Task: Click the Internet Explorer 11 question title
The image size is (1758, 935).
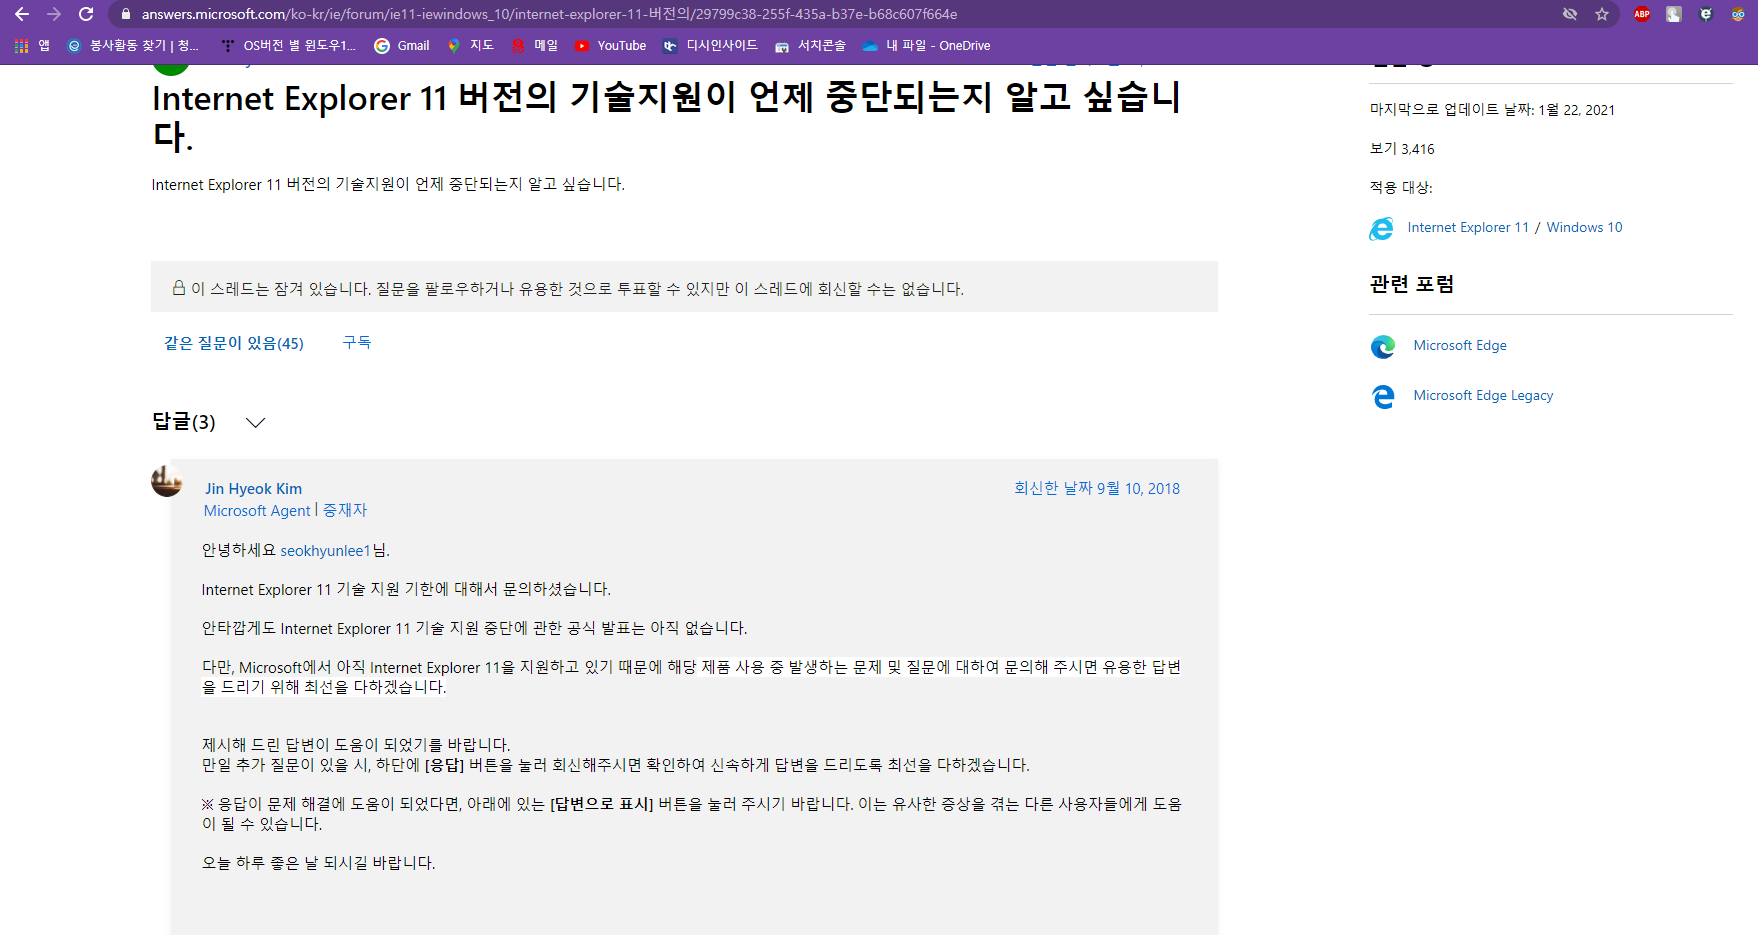Action: 666,116
